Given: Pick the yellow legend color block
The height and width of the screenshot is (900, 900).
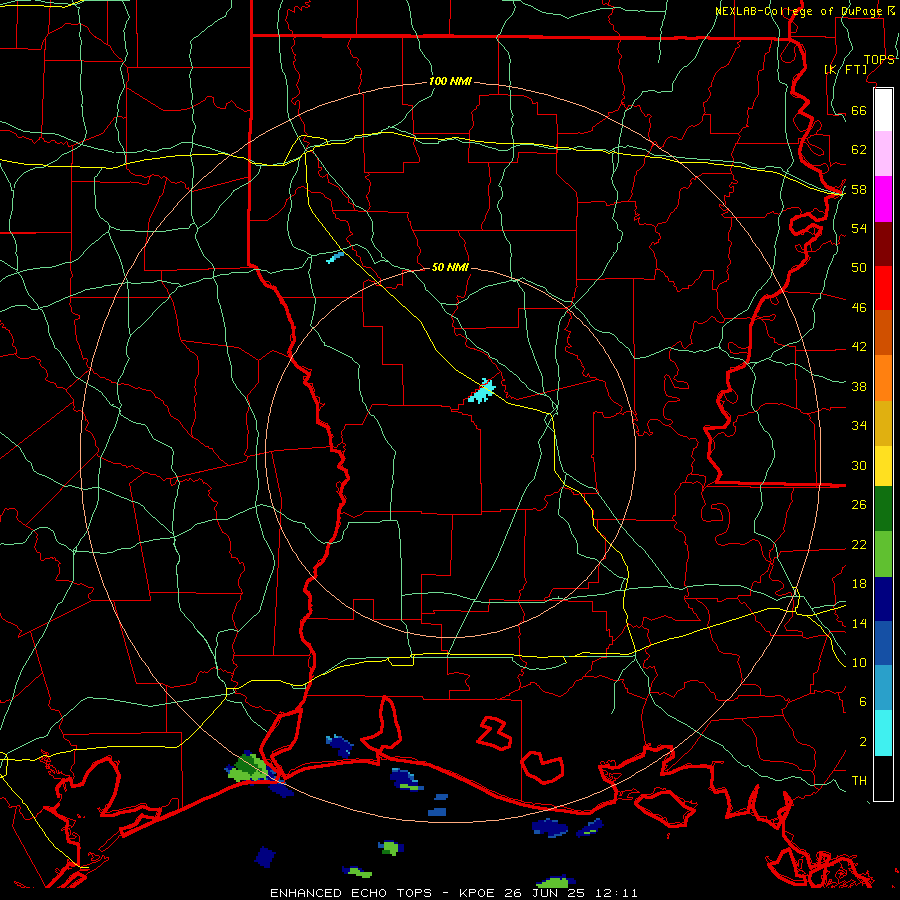Looking at the screenshot, I should coord(883,466).
